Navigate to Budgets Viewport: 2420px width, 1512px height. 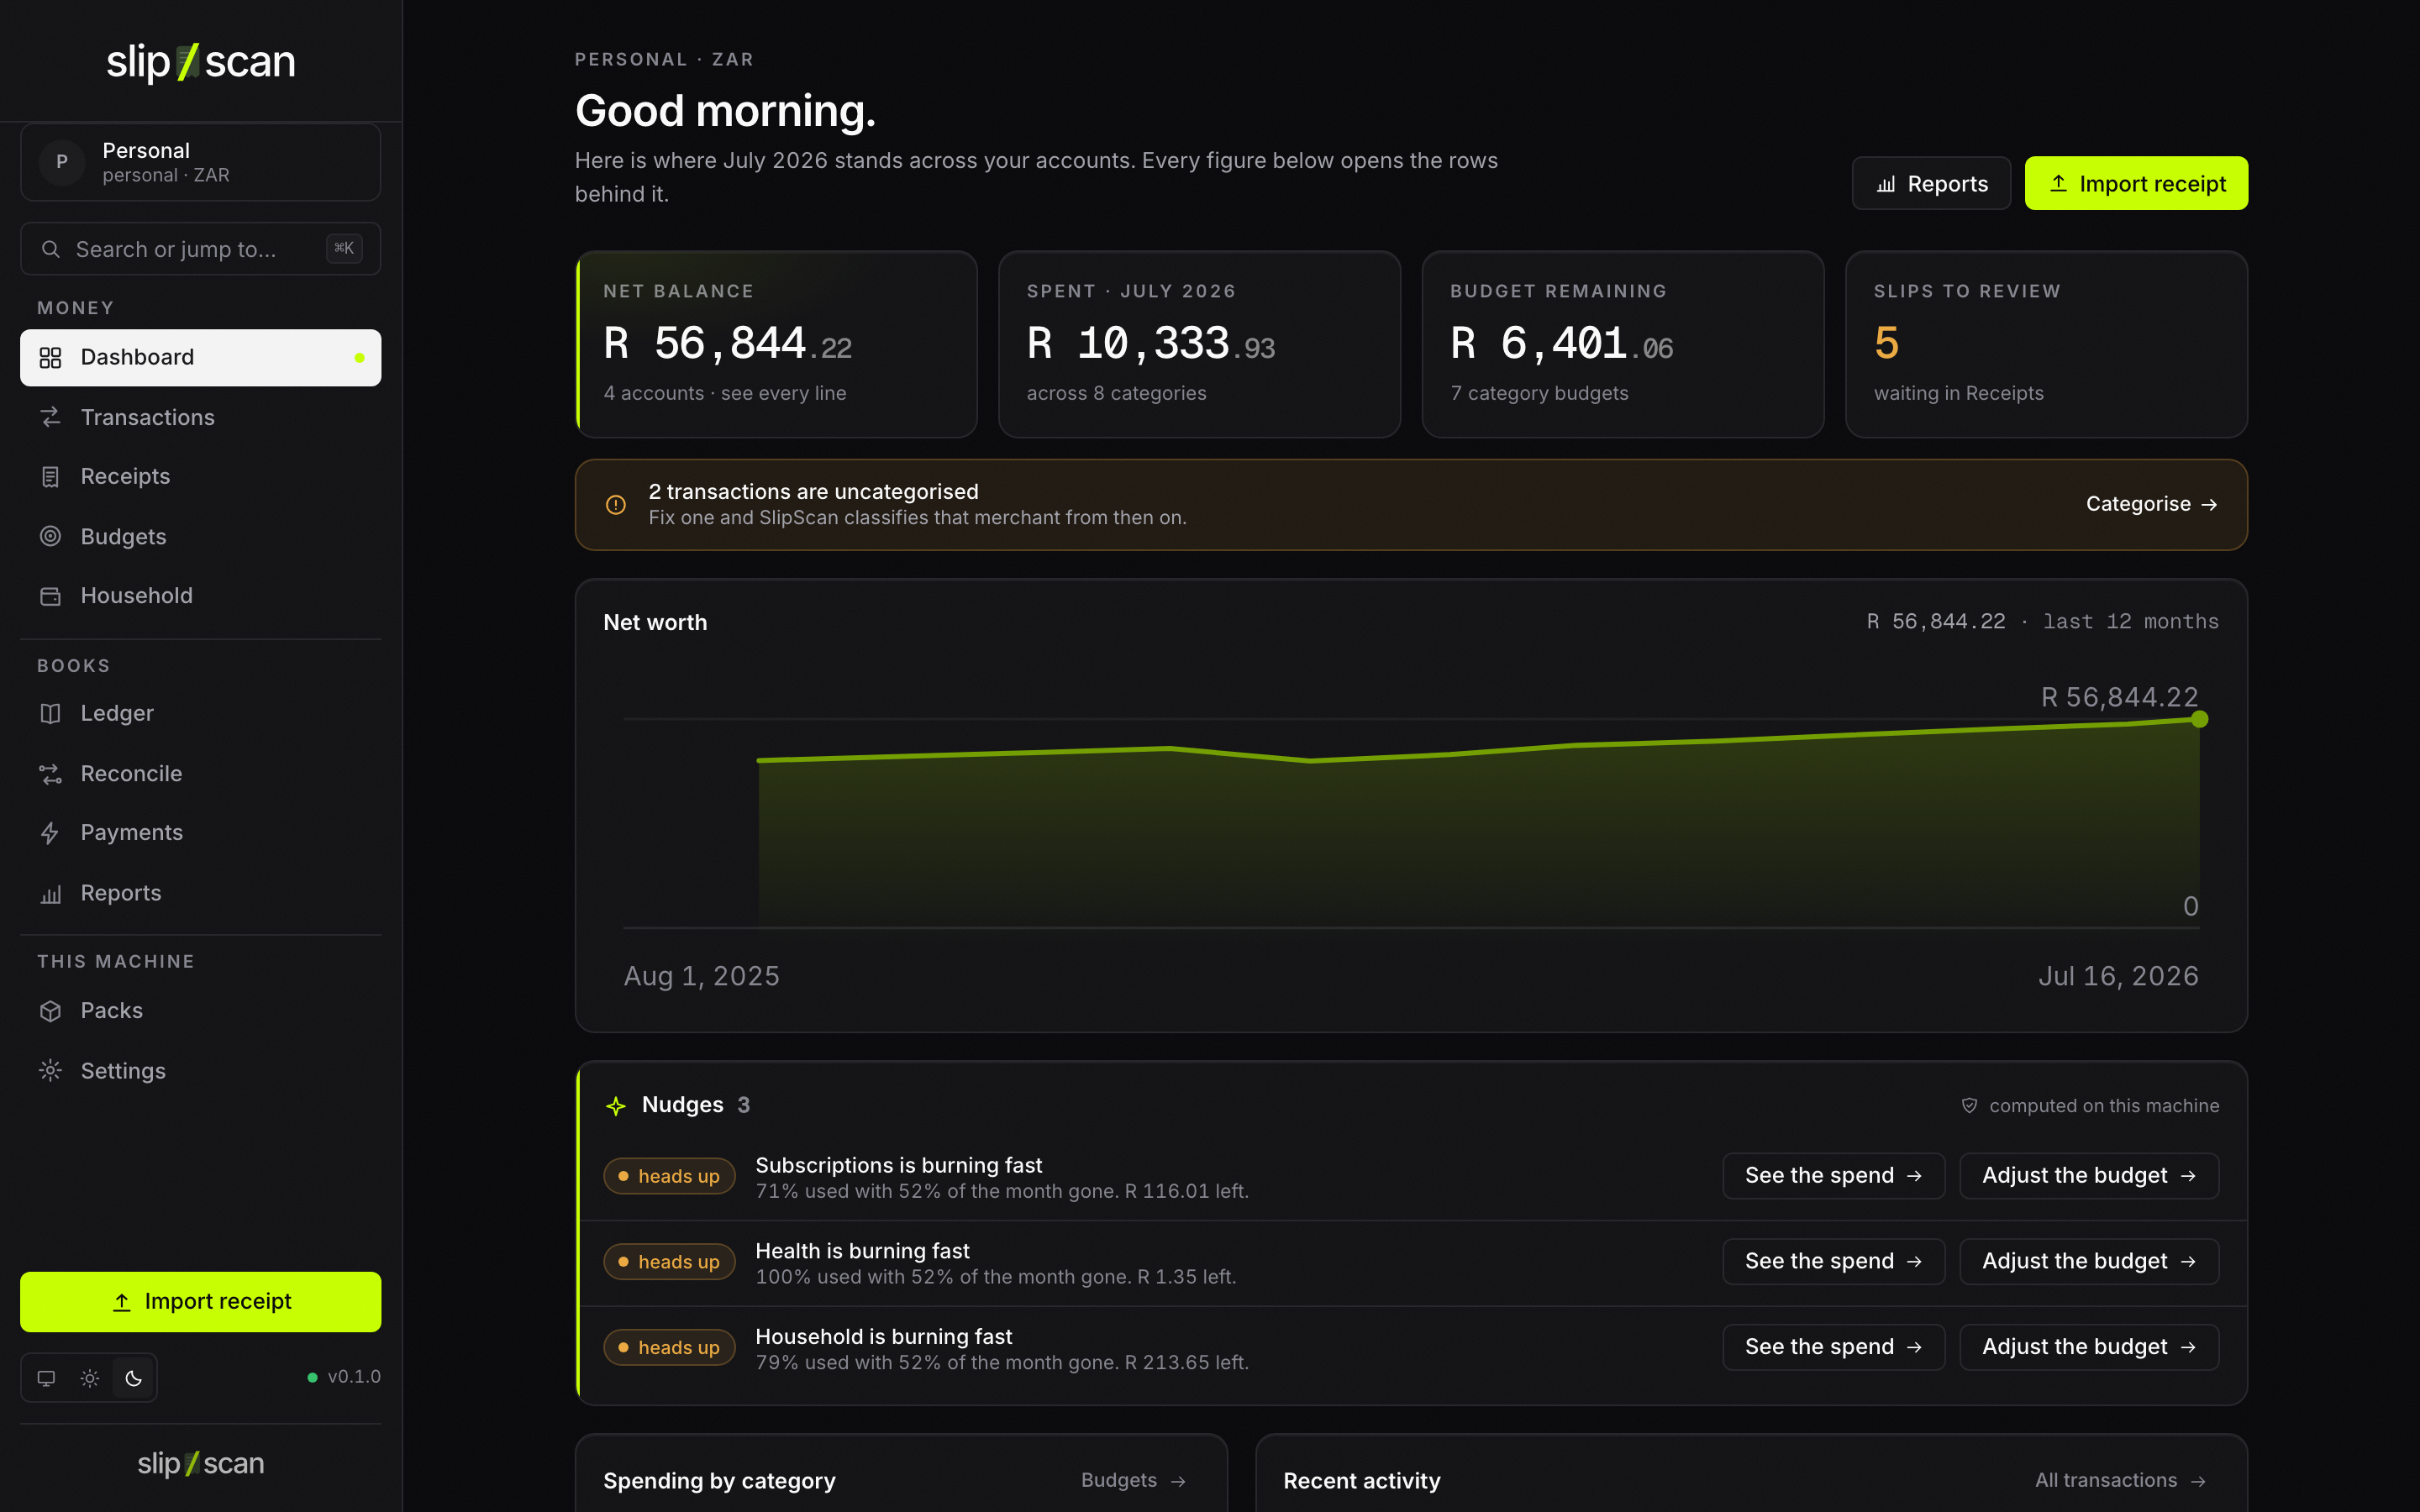coord(200,536)
